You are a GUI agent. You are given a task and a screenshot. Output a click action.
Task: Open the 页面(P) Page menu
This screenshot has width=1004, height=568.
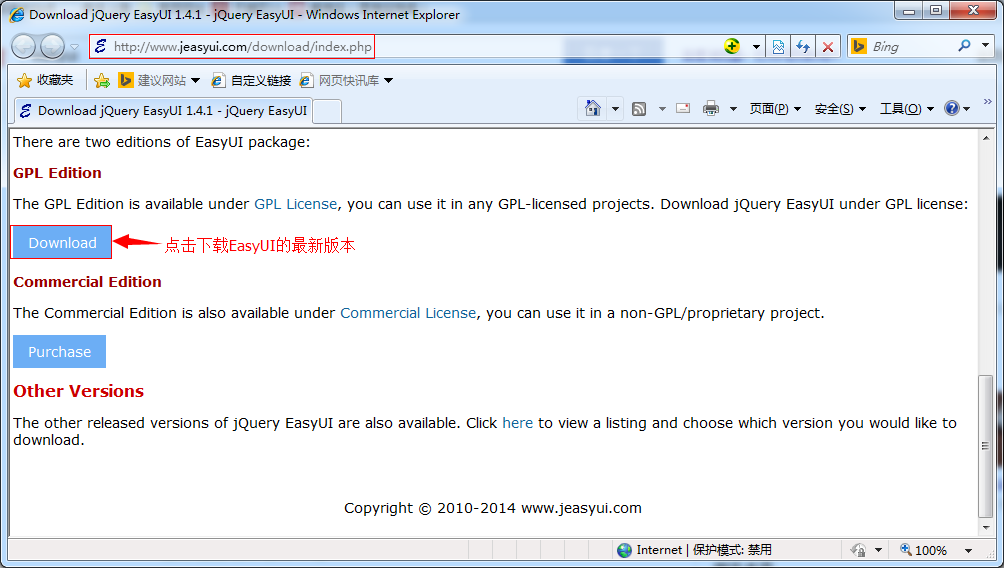click(775, 109)
